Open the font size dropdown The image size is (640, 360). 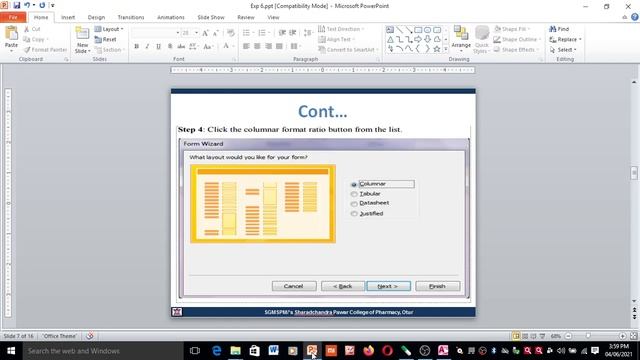(196, 33)
